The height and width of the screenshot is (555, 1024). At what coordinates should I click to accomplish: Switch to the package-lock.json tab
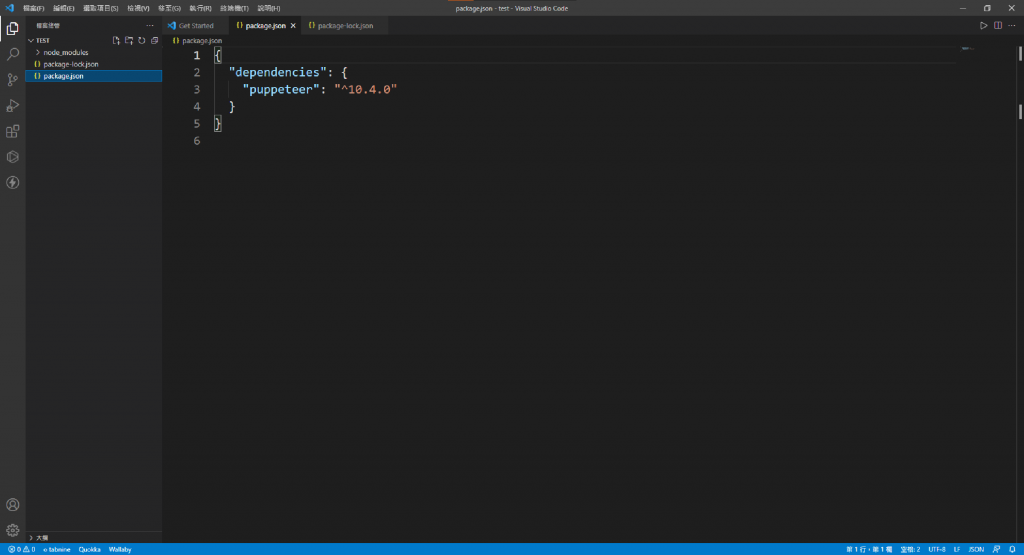pos(344,25)
